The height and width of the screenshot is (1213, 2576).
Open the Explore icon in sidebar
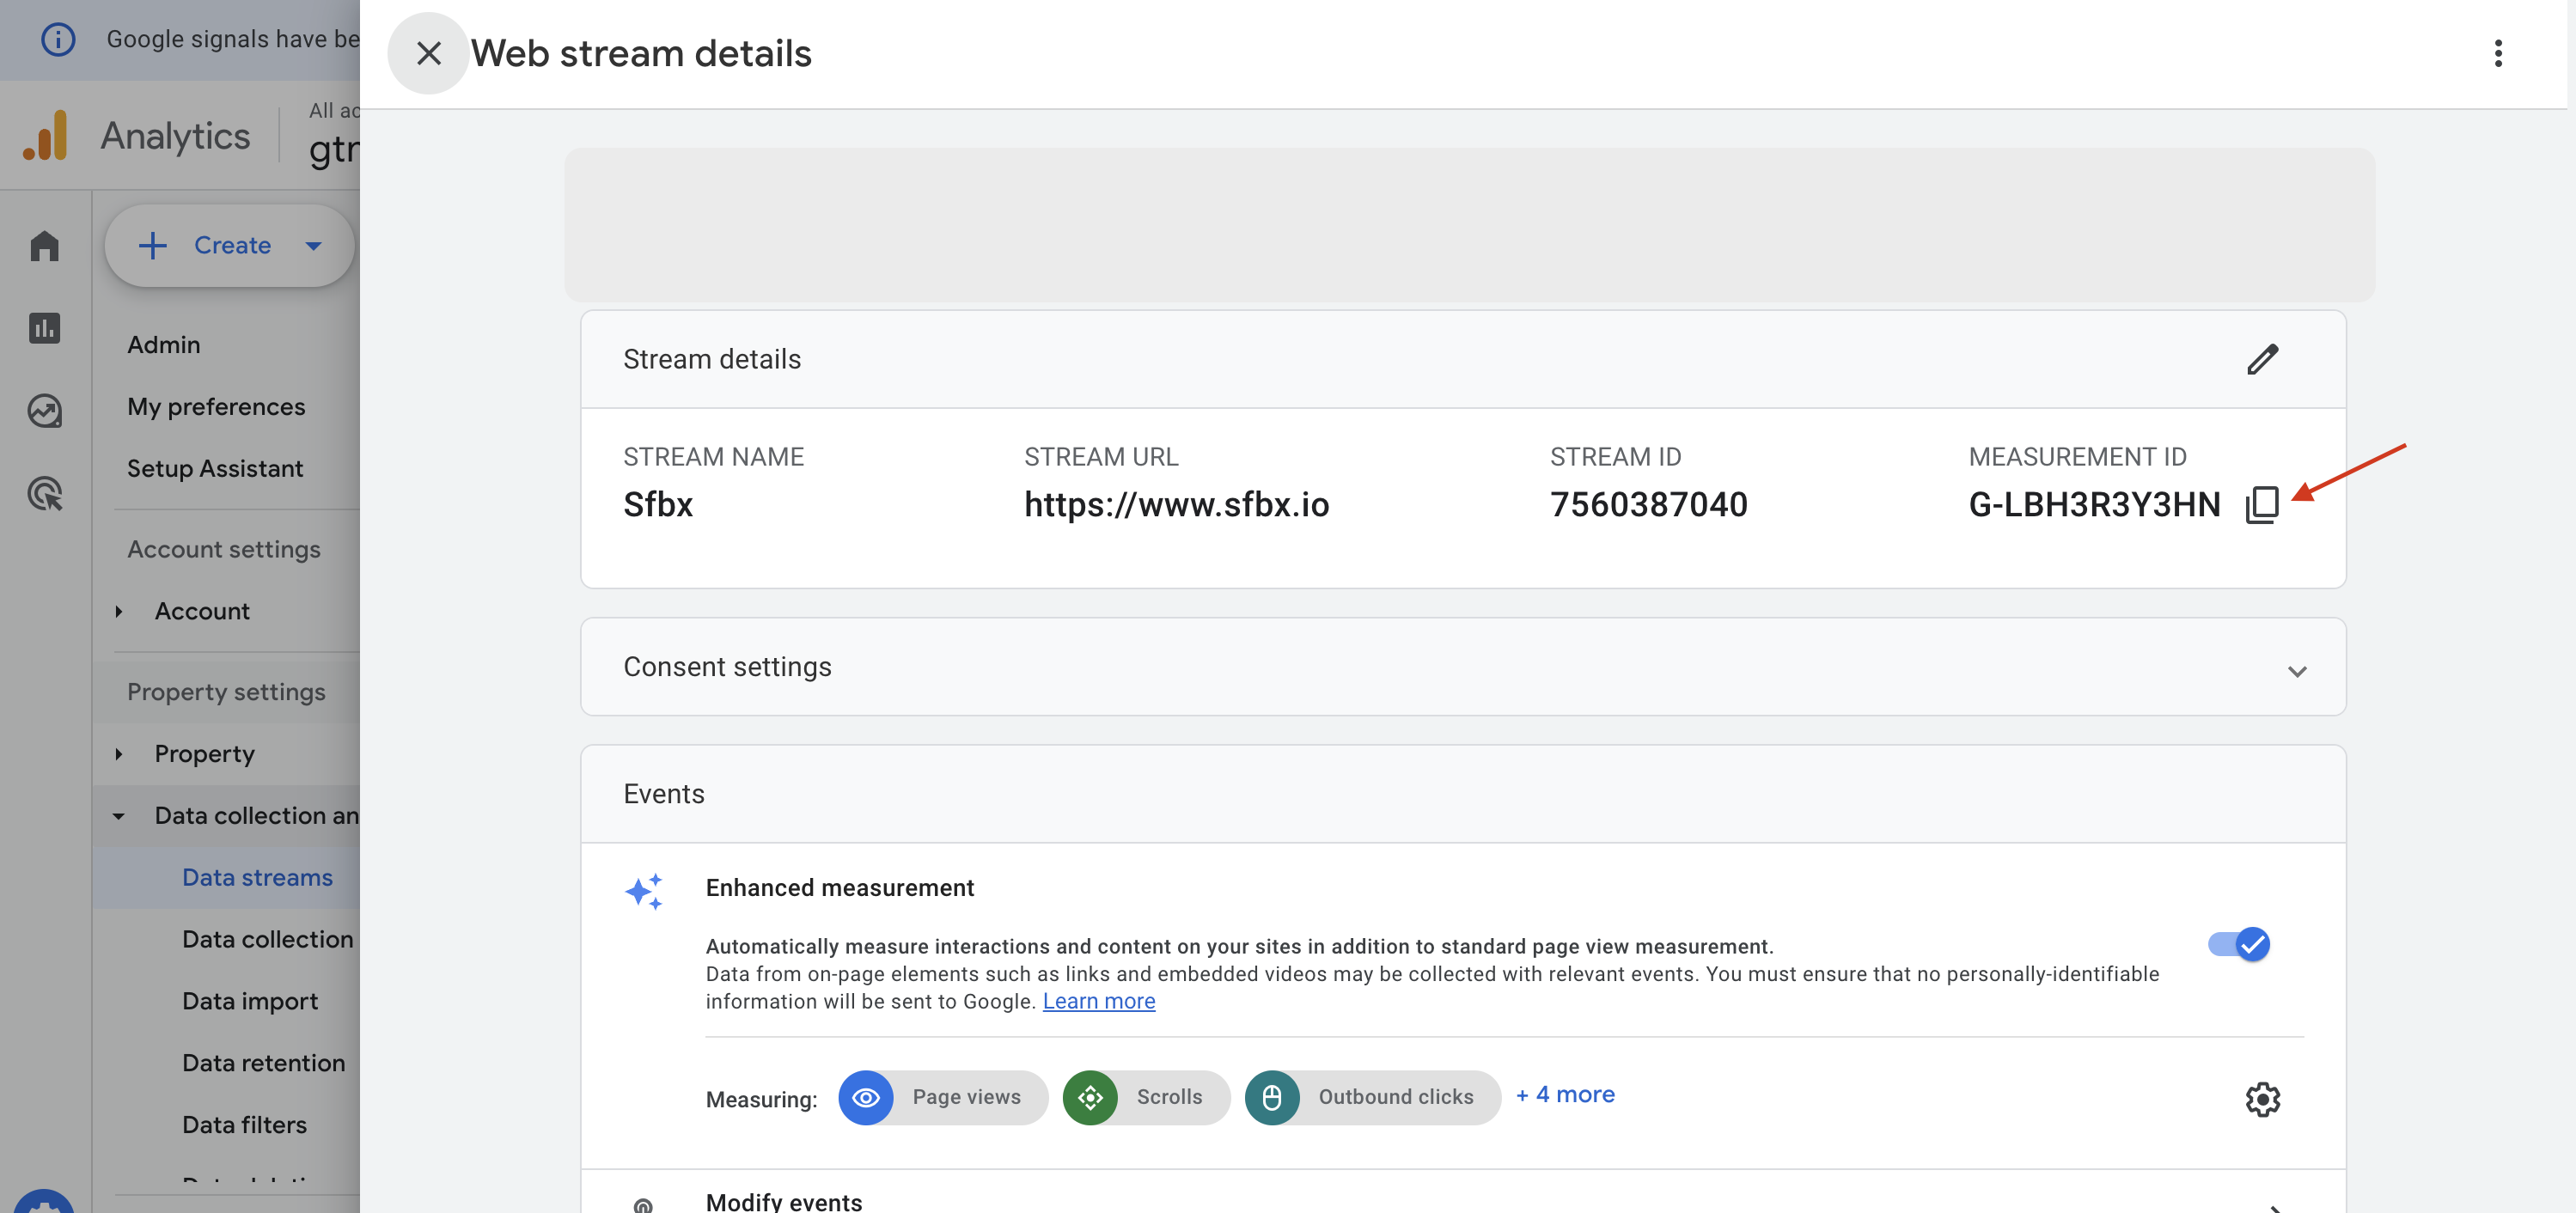[x=45, y=411]
